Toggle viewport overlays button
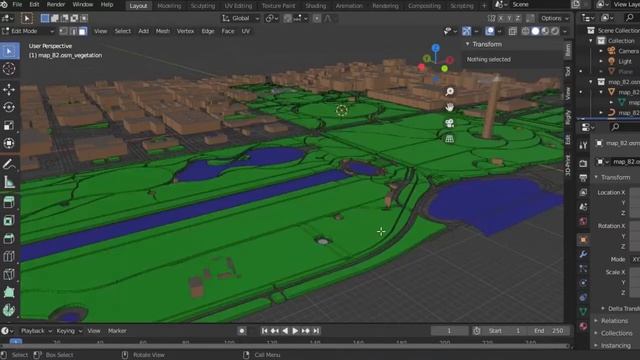Image resolution: width=640 pixels, height=360 pixels. (x=490, y=31)
